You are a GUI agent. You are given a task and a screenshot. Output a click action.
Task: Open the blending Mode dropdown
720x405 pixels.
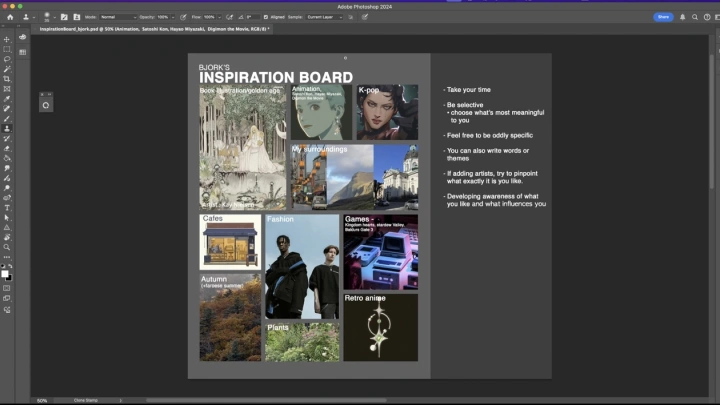(118, 17)
